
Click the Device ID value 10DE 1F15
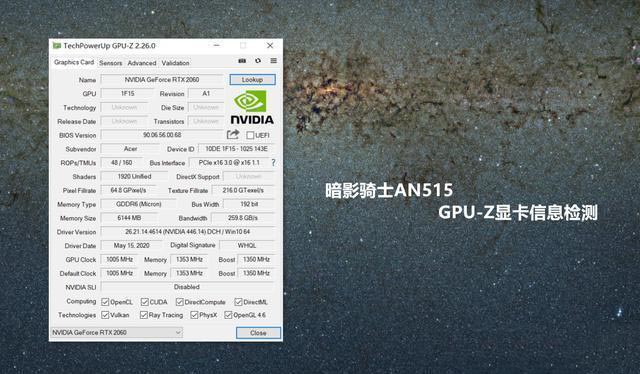click(236, 149)
